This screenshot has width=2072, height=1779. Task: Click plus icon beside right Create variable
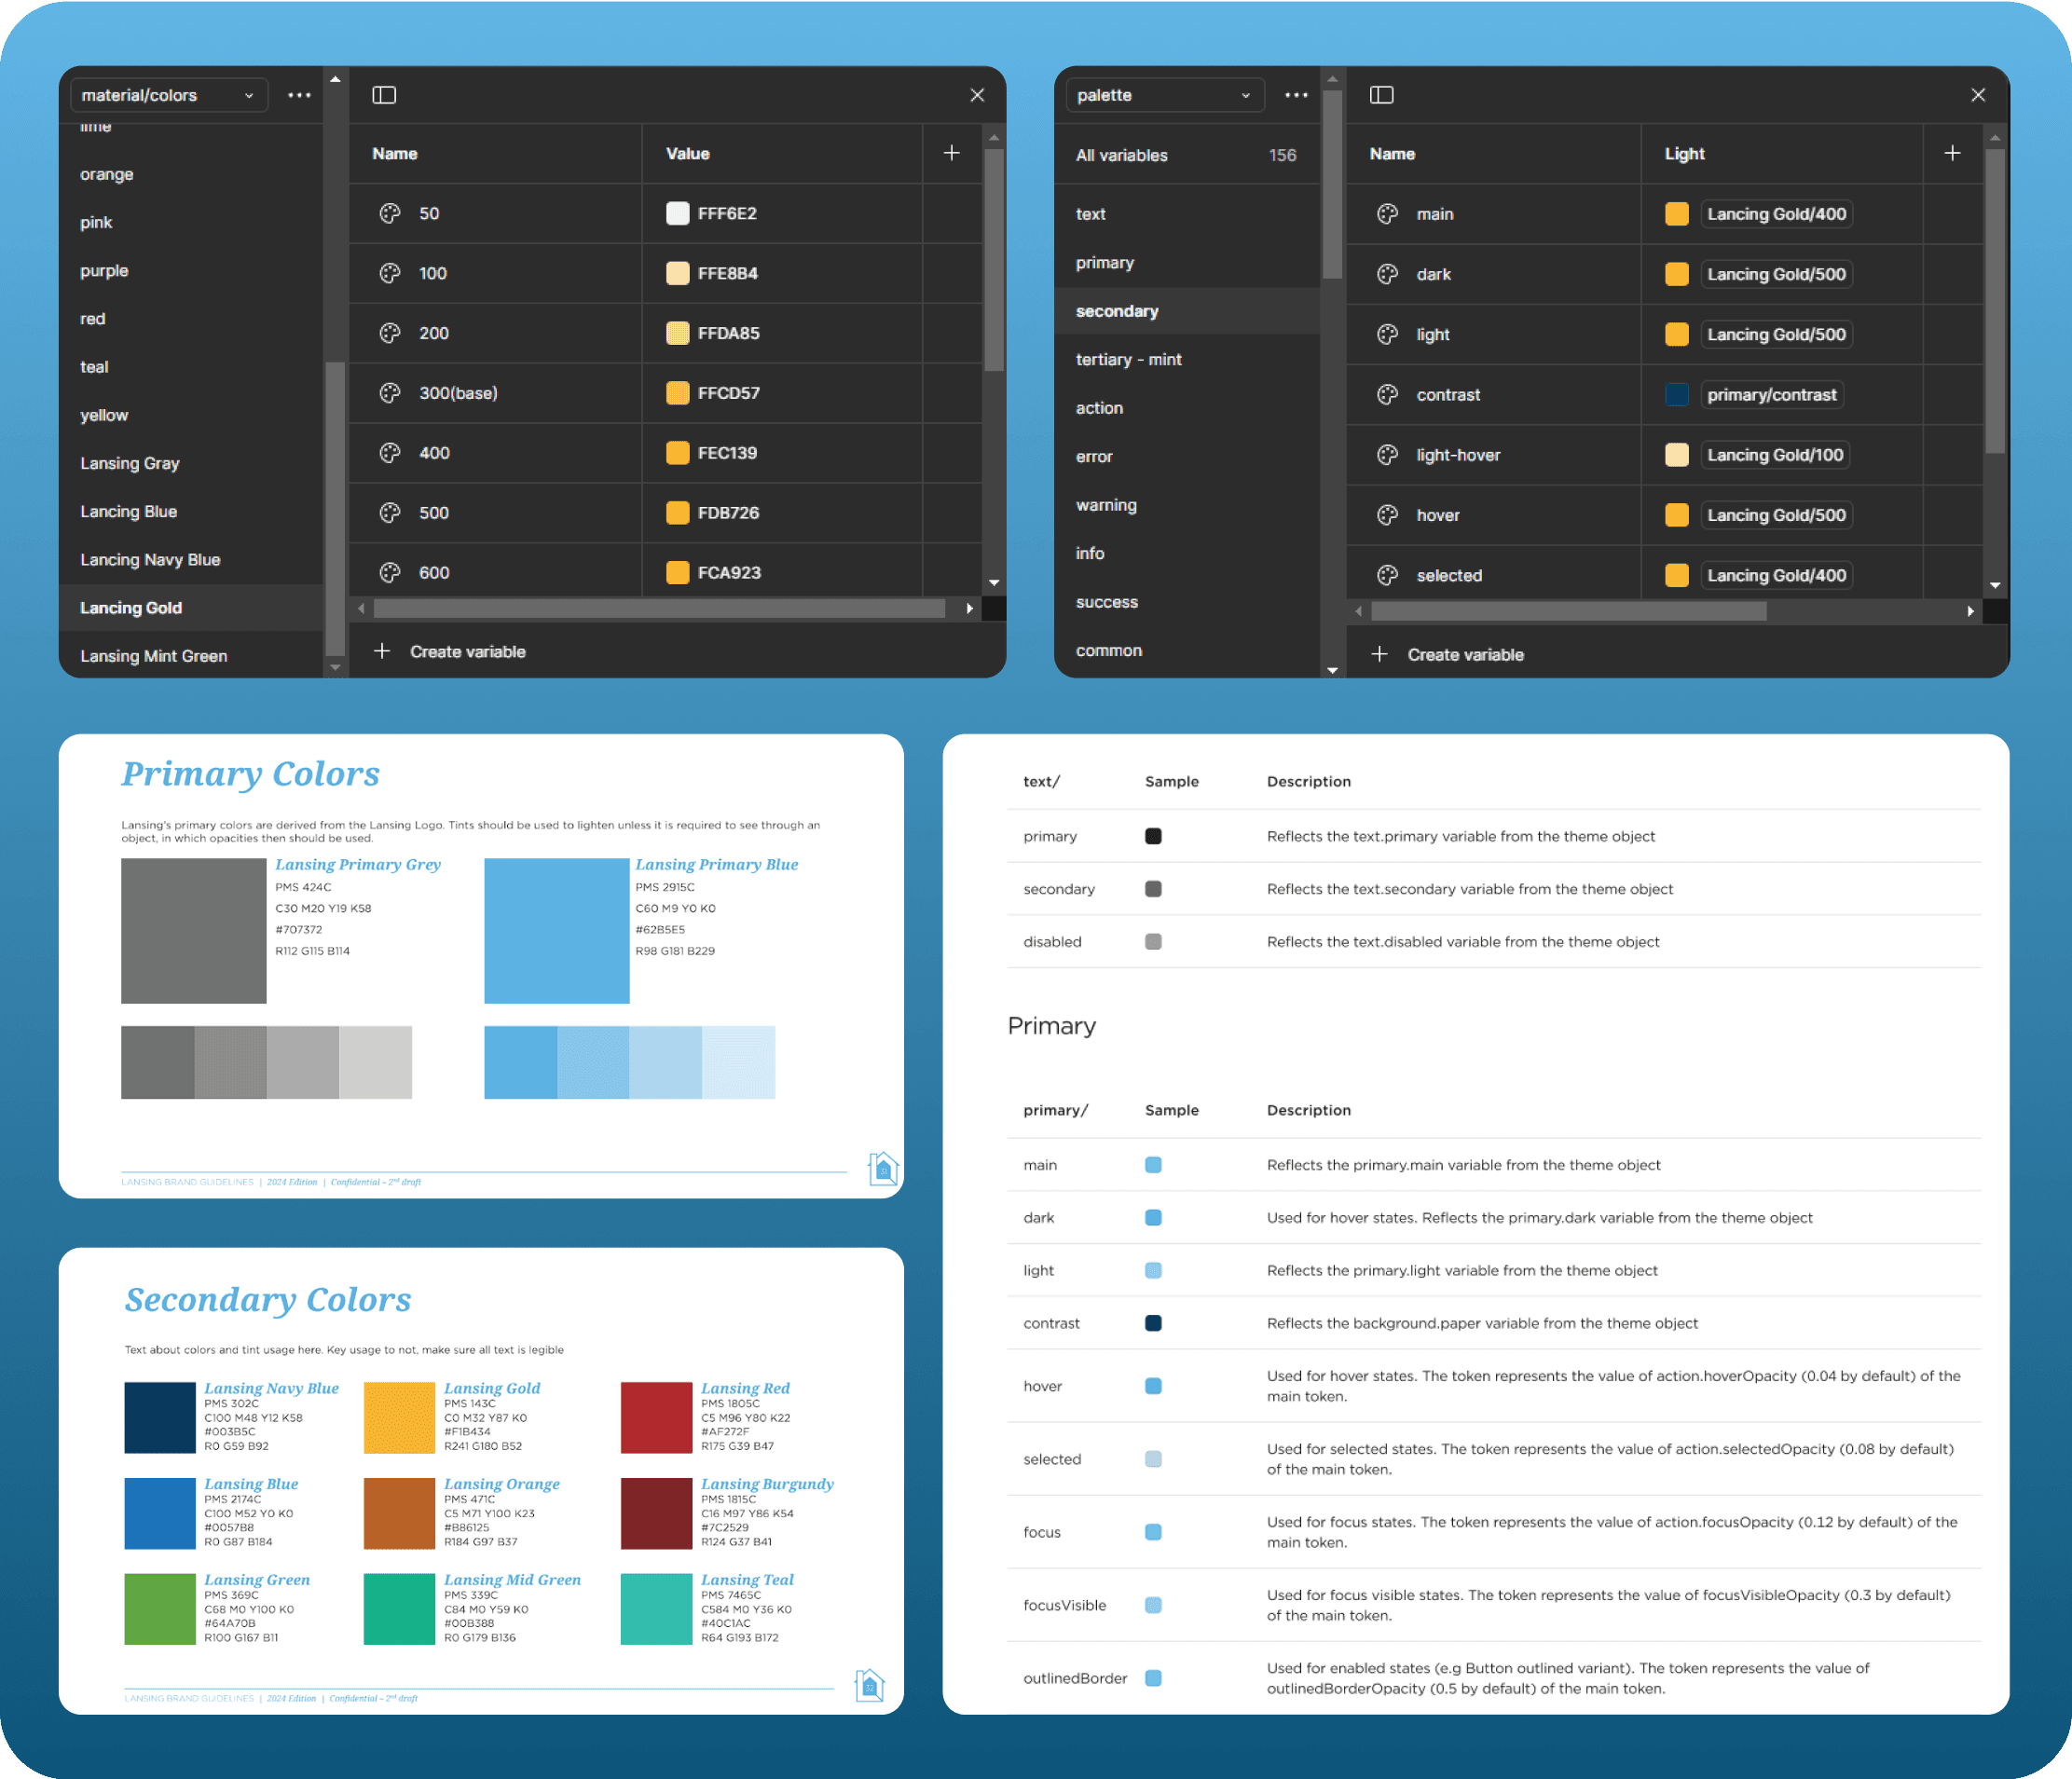click(1379, 654)
